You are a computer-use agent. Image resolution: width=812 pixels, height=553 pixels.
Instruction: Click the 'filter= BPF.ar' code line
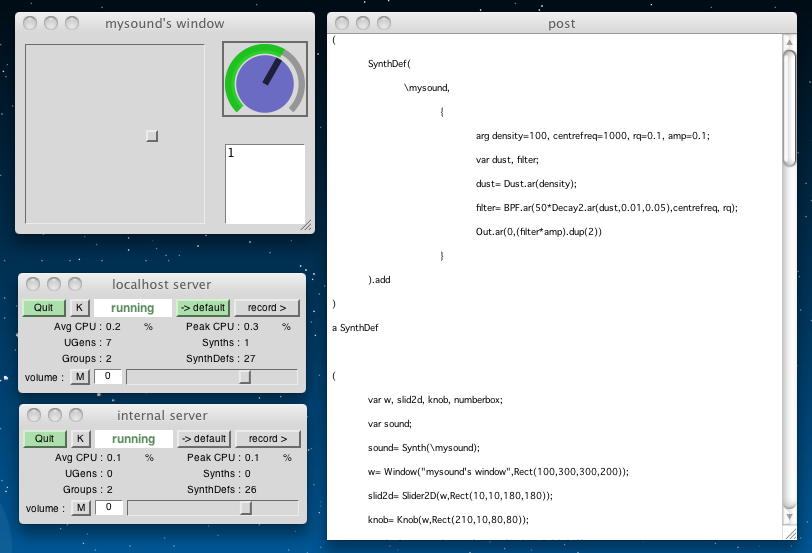point(606,208)
